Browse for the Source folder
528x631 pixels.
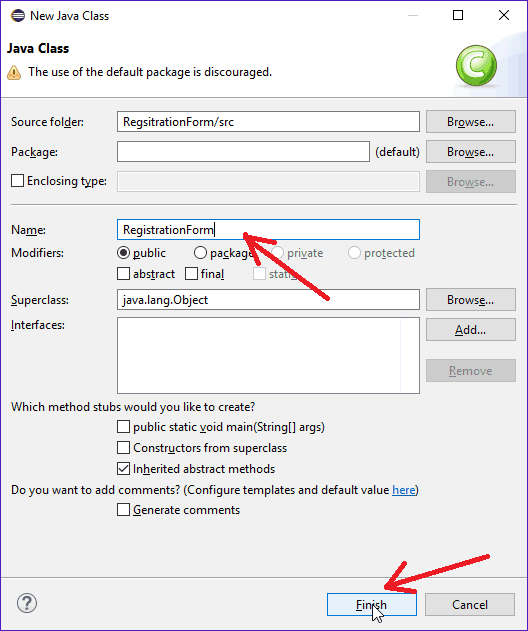pos(471,122)
